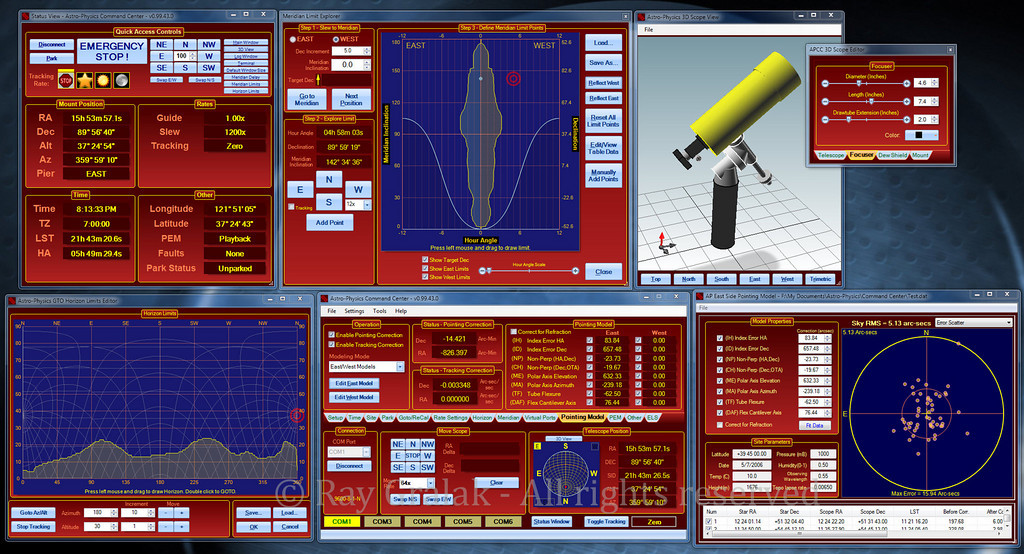
Task: Select North view in 3D Scope View
Action: point(689,279)
